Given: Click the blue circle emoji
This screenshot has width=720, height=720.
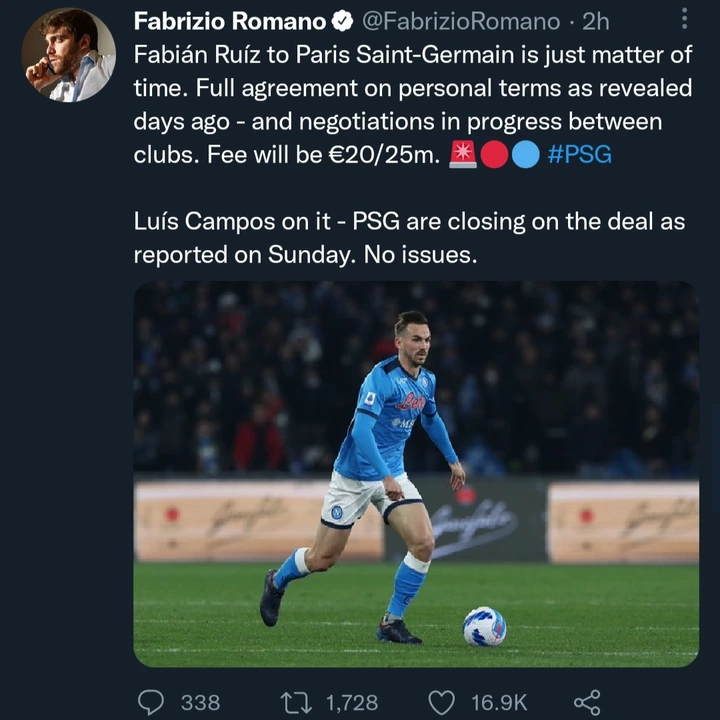Looking at the screenshot, I should point(526,155).
